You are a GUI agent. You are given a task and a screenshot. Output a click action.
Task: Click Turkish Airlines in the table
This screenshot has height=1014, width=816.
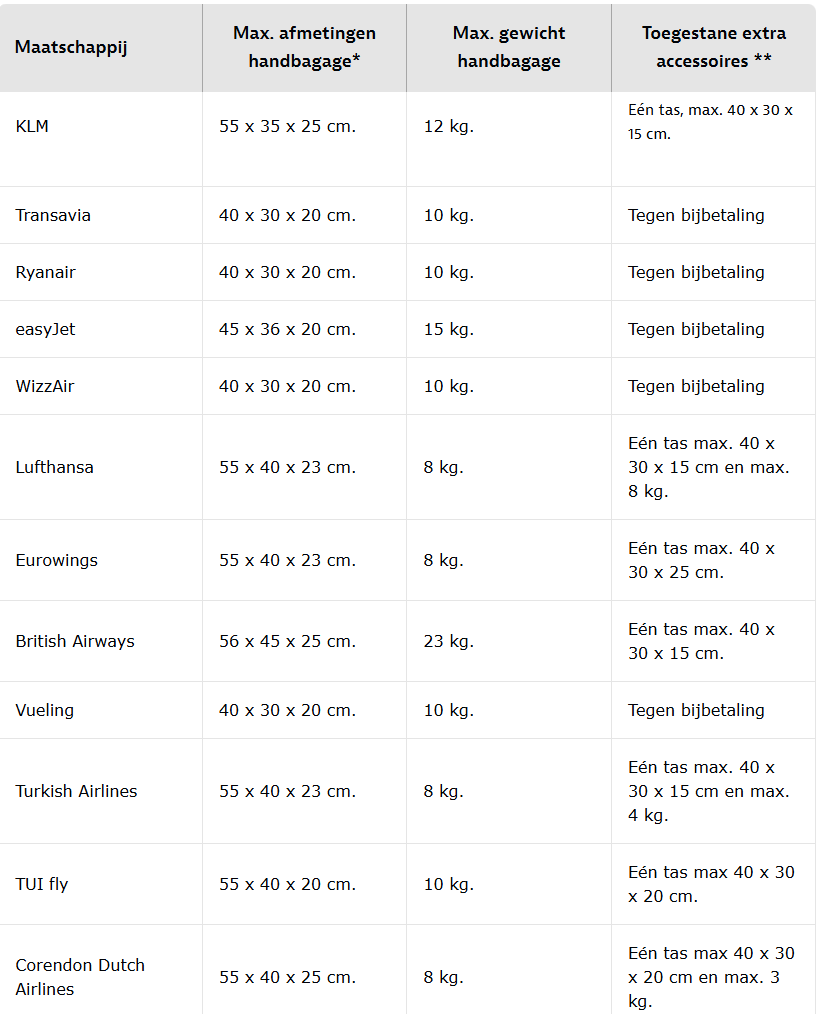[76, 791]
